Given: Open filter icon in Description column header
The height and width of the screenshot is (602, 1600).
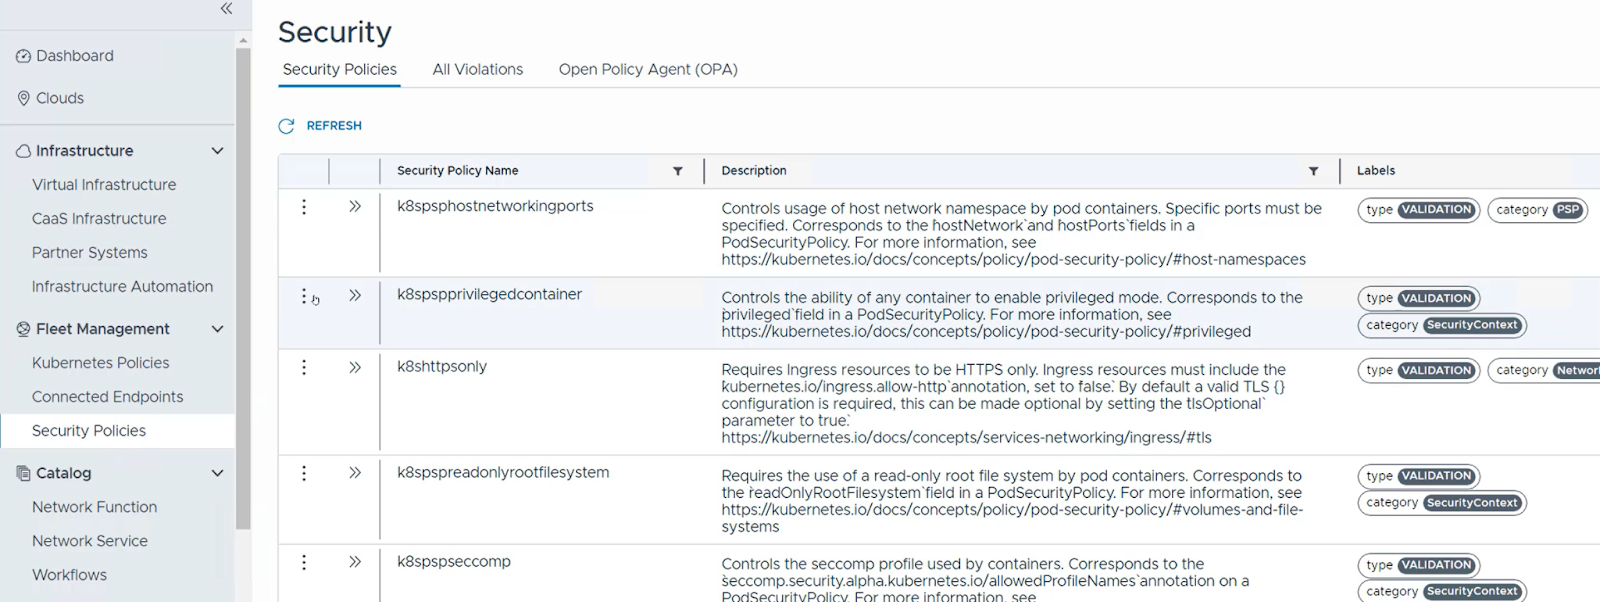Looking at the screenshot, I should (1313, 171).
